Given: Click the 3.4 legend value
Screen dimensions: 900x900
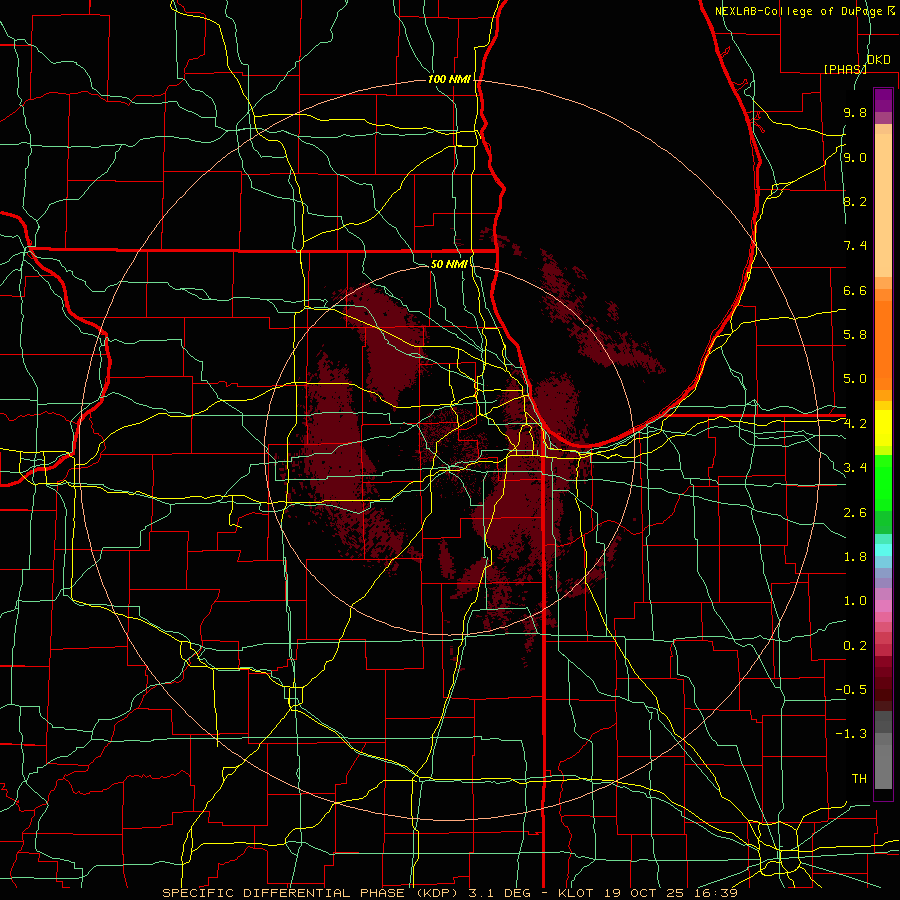Looking at the screenshot, I should (855, 468).
